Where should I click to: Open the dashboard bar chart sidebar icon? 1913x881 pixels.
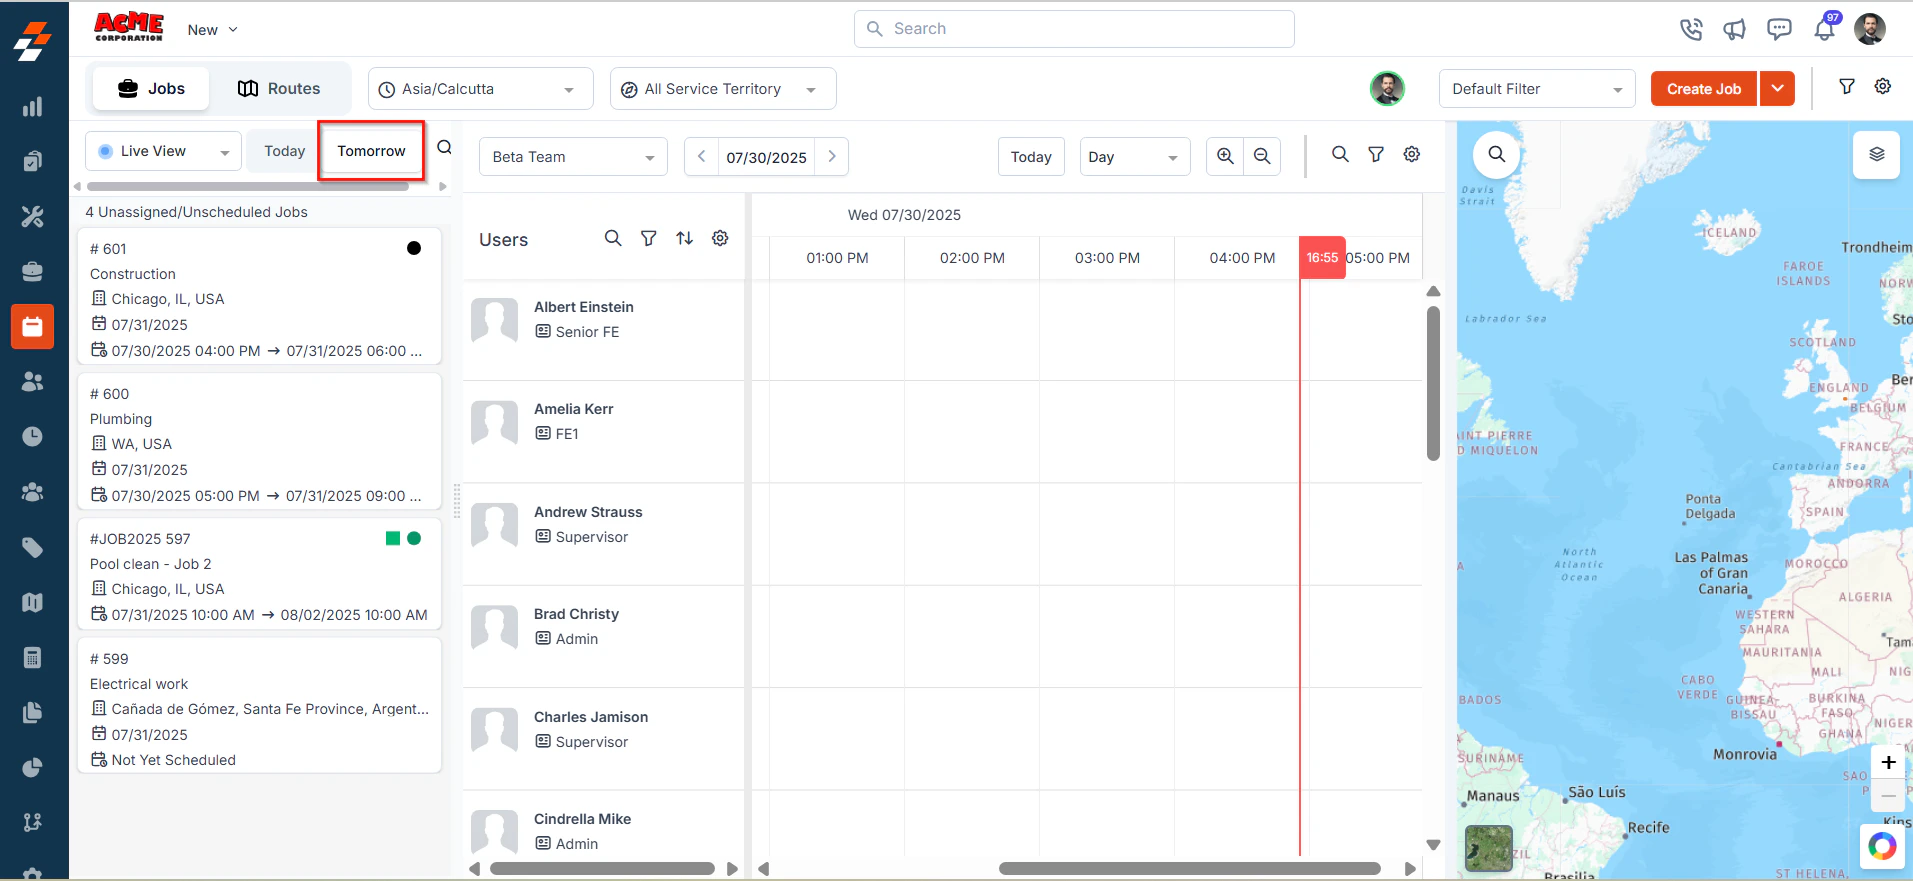click(33, 106)
